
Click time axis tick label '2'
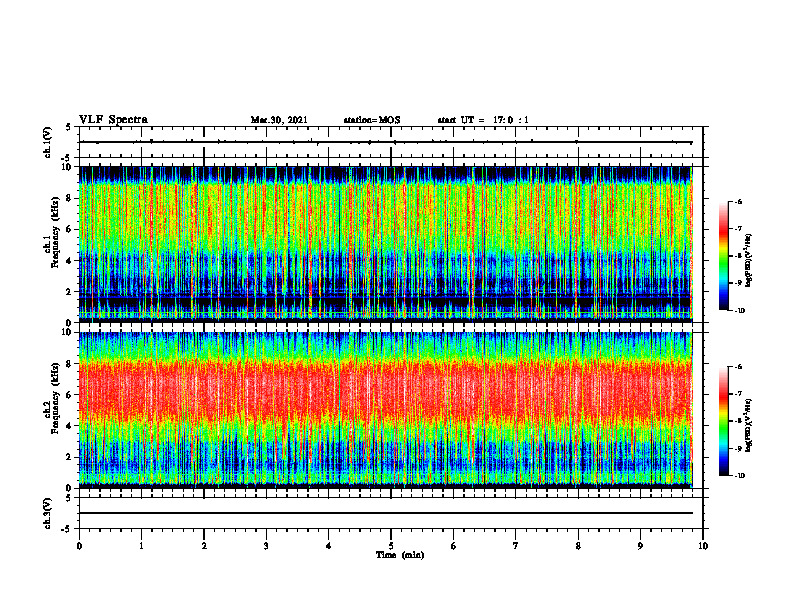pos(204,546)
